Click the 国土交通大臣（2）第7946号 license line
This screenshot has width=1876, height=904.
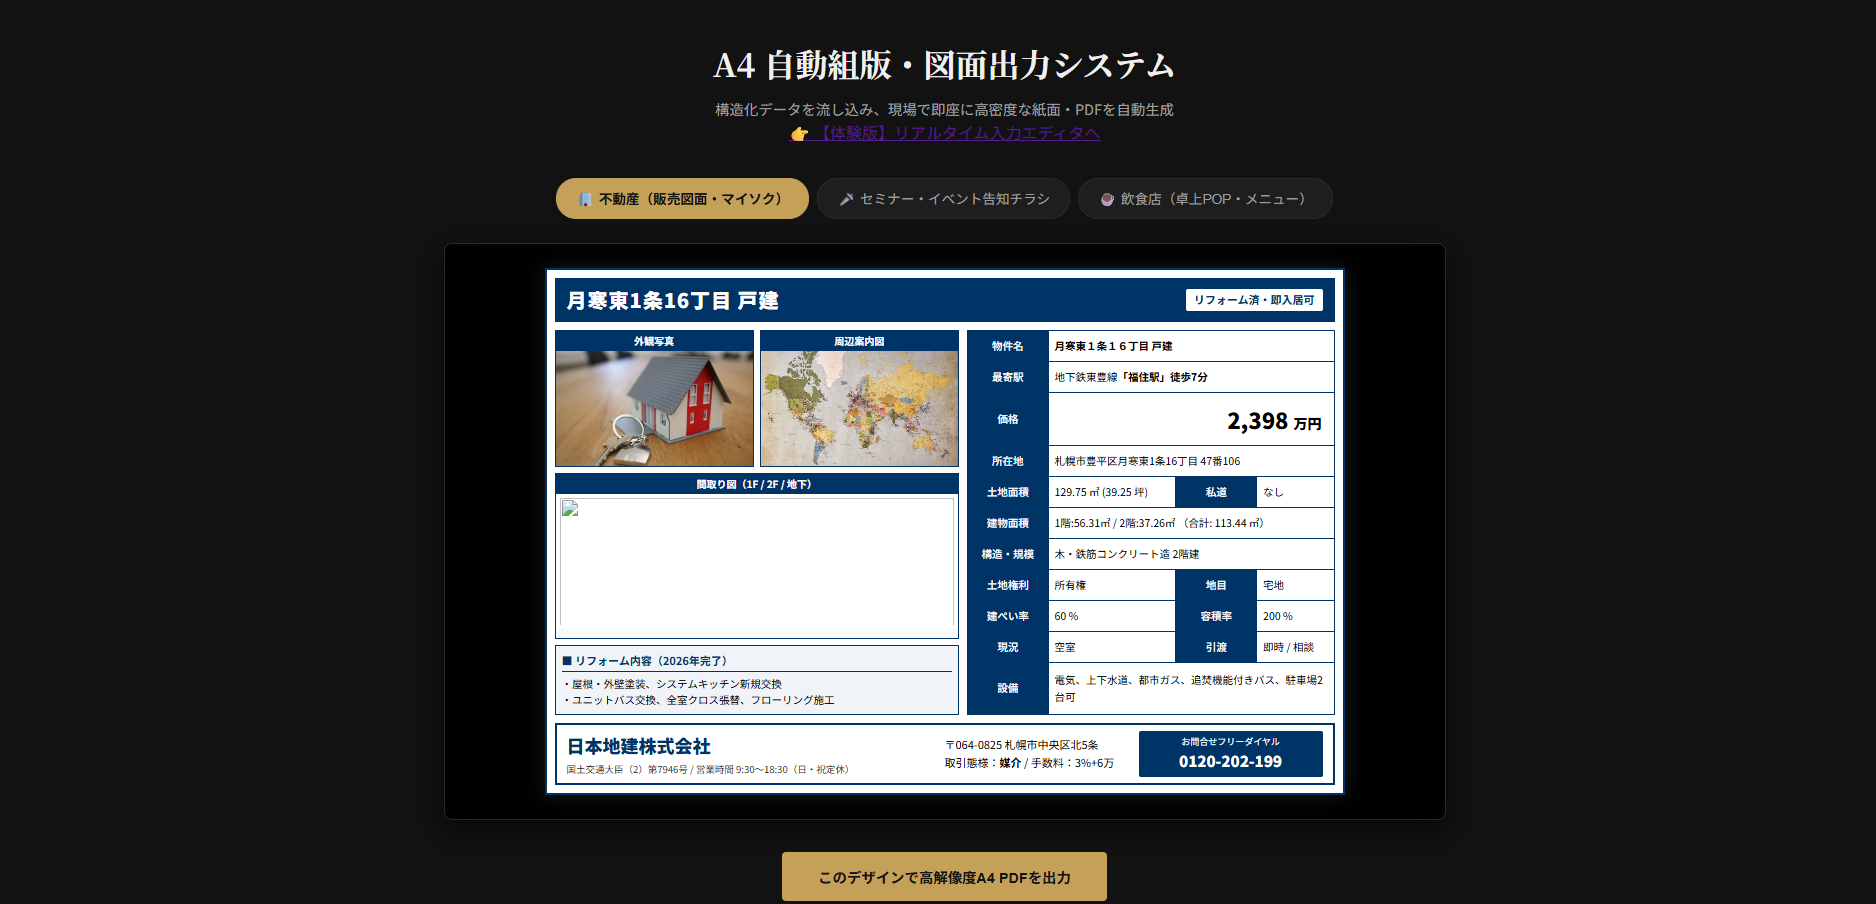(707, 770)
